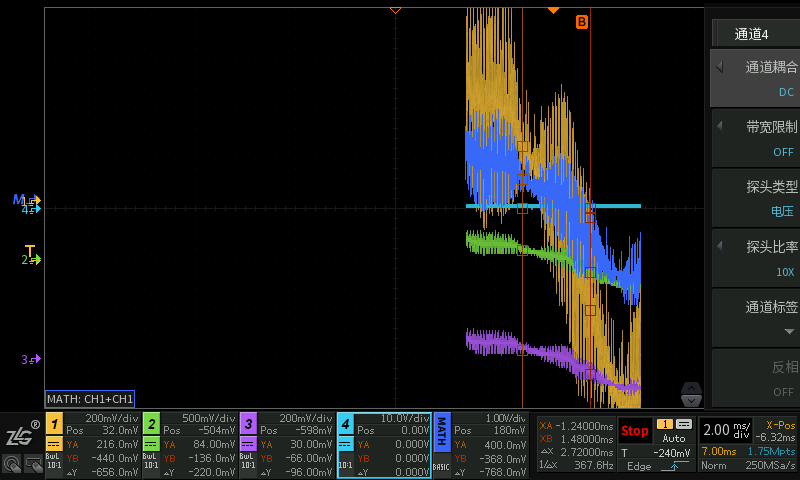This screenshot has height=480, width=800.
Task: Select the cyan channel 4 indicator
Action: [345, 423]
